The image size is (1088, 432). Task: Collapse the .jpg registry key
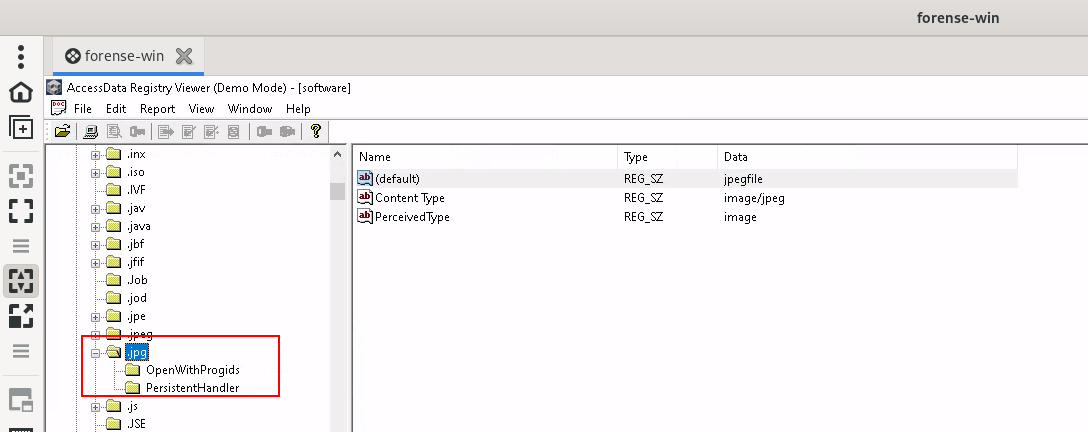pyautogui.click(x=96, y=352)
